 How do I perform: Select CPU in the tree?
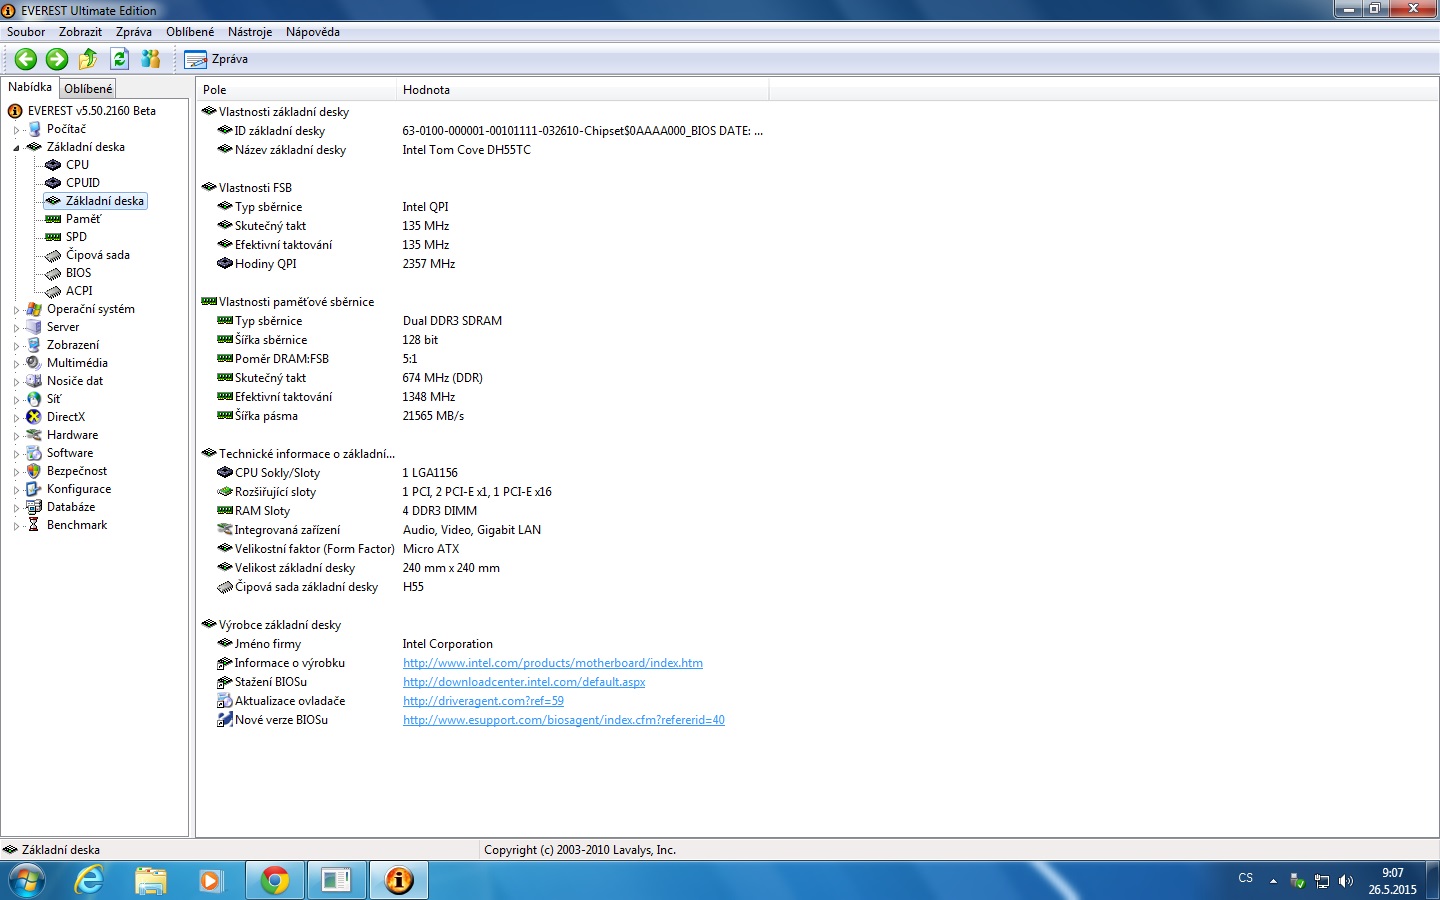point(77,165)
